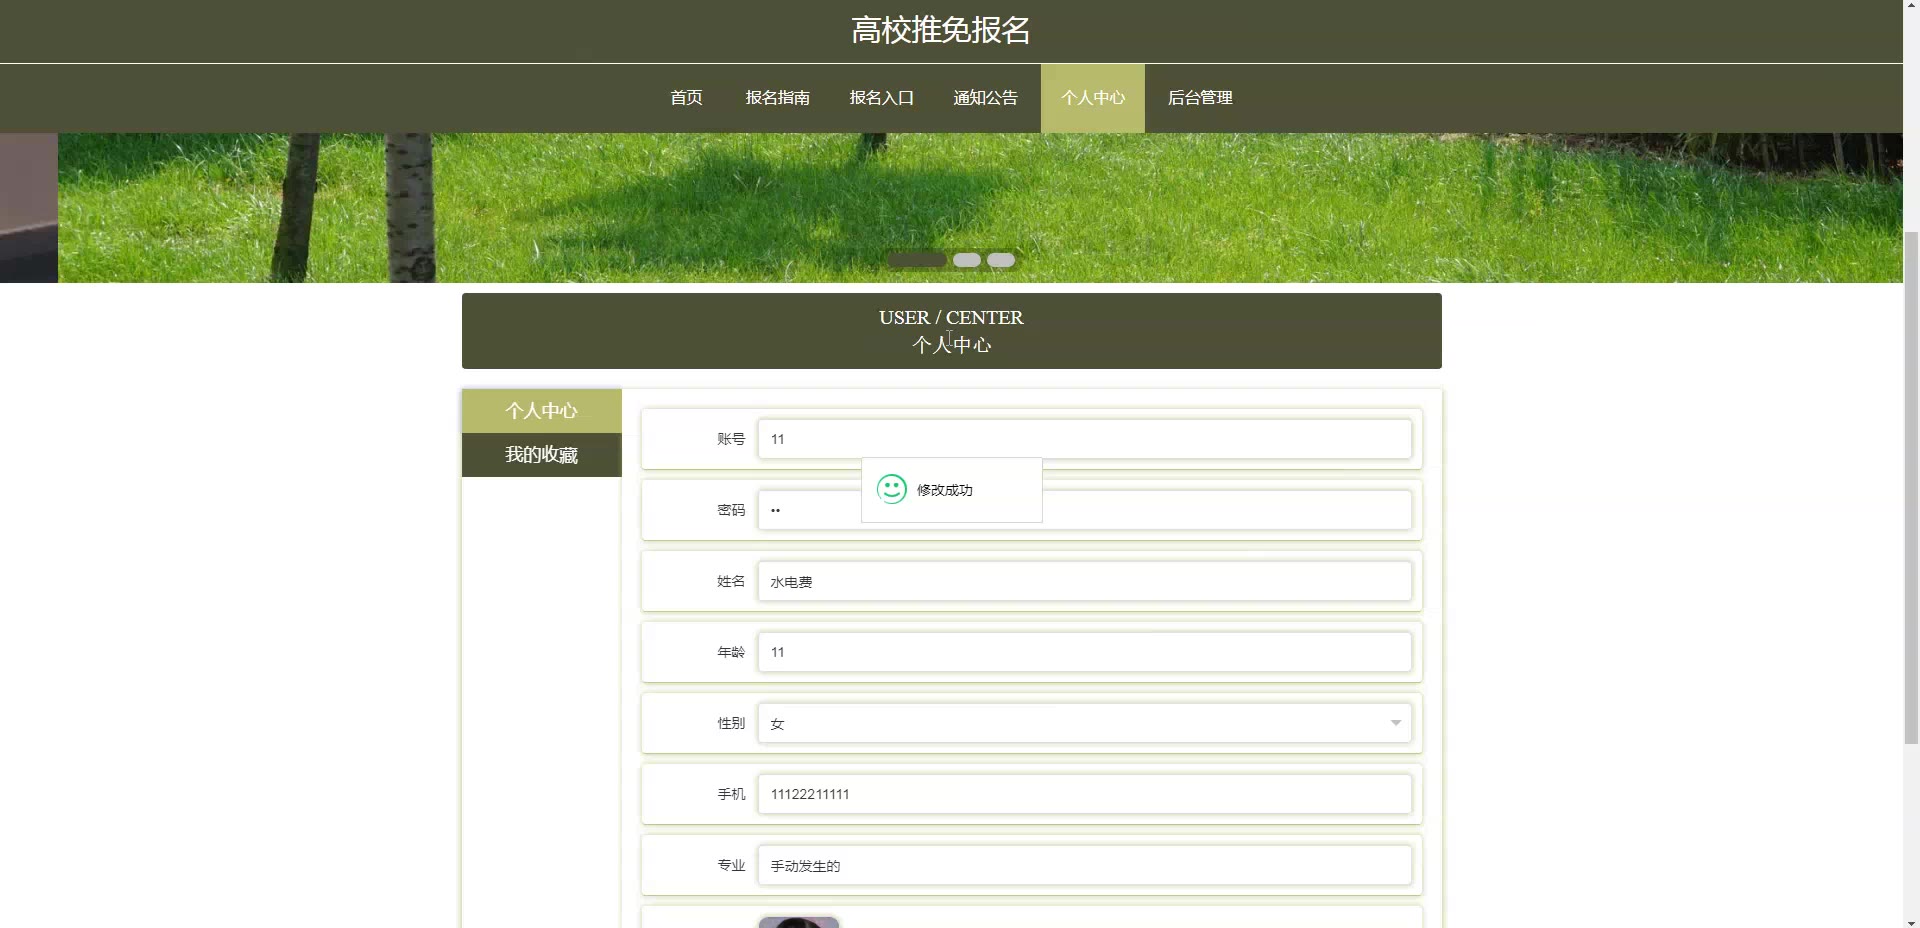Click the 修改成功 notification text
Viewport: 1920px width, 928px height.
945,490
